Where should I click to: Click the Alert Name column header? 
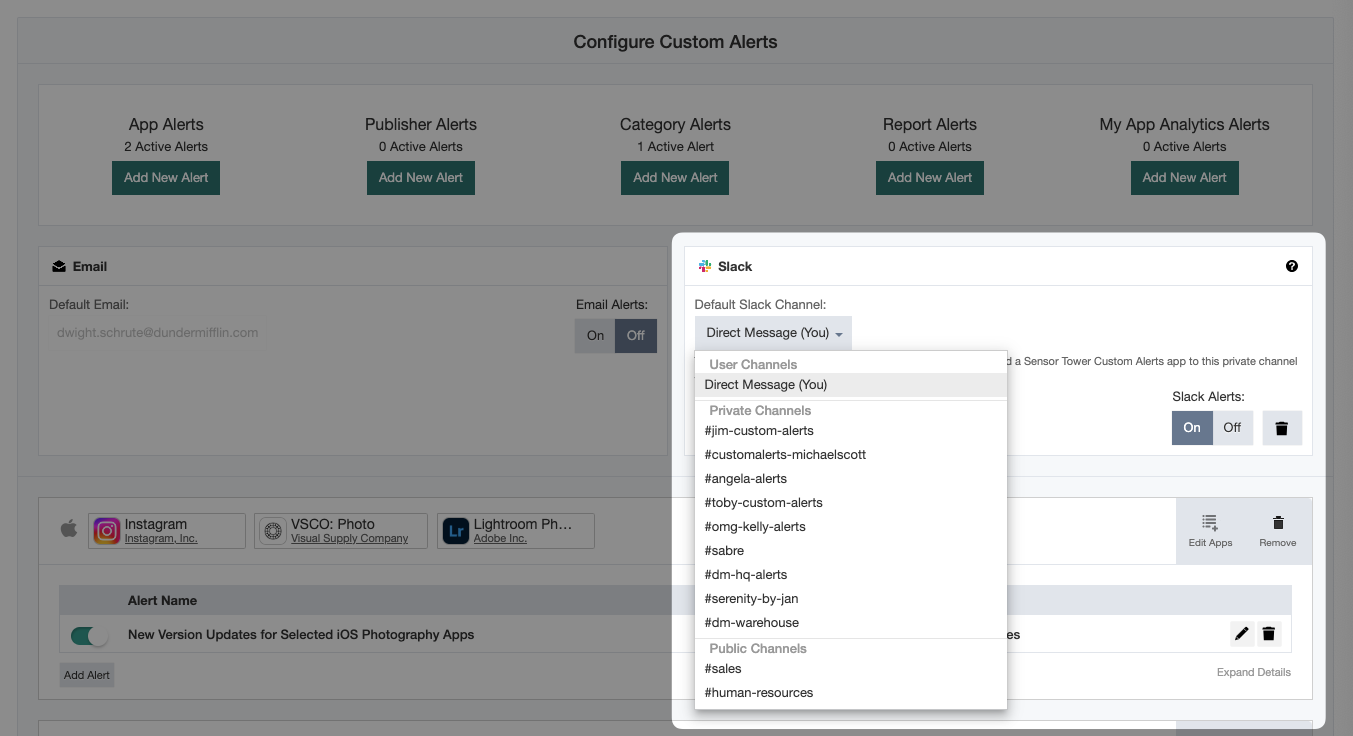(x=162, y=601)
